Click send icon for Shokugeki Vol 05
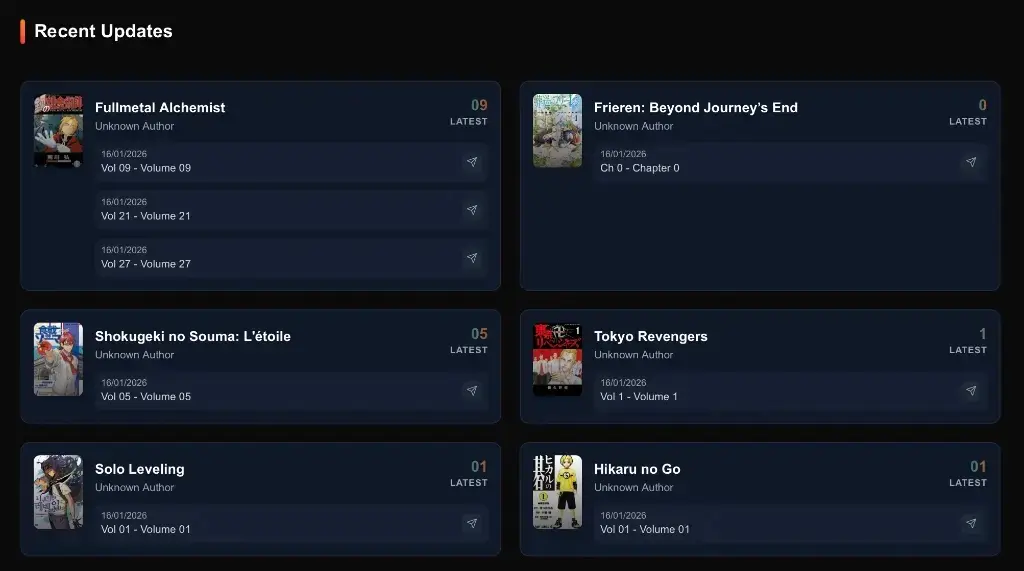This screenshot has width=1024, height=571. 472,390
